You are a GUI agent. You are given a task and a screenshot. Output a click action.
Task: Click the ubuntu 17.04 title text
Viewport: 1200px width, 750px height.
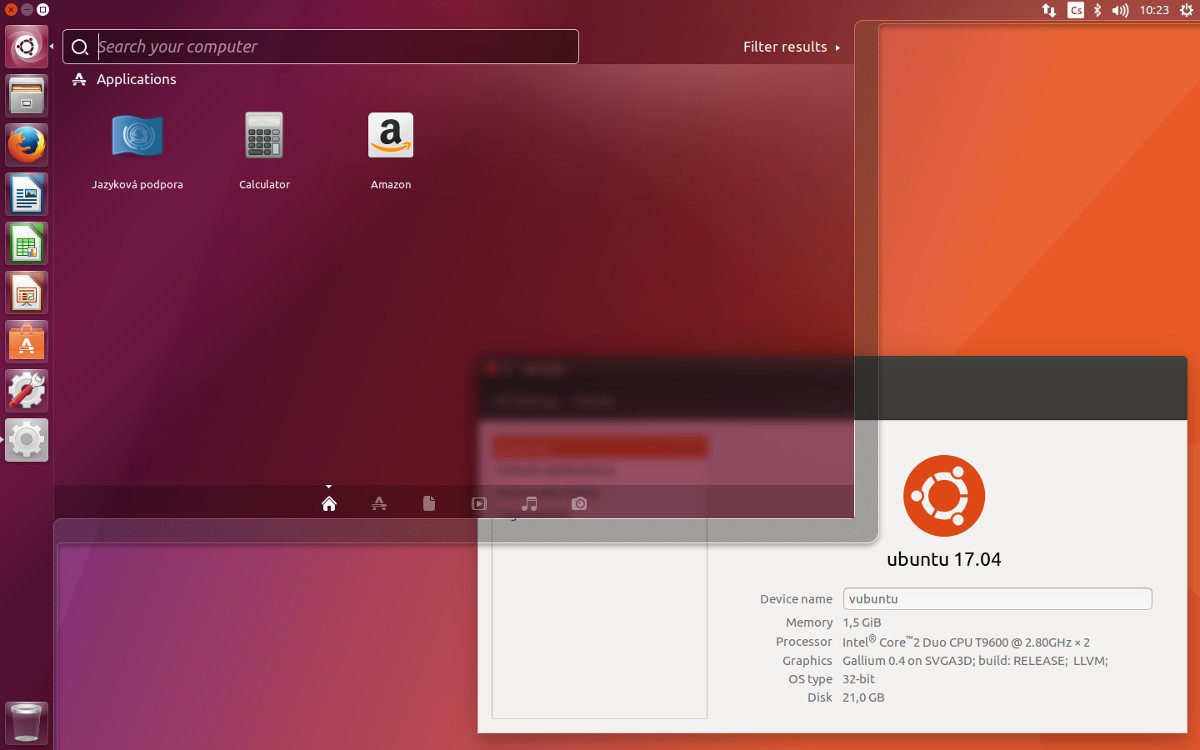click(944, 560)
